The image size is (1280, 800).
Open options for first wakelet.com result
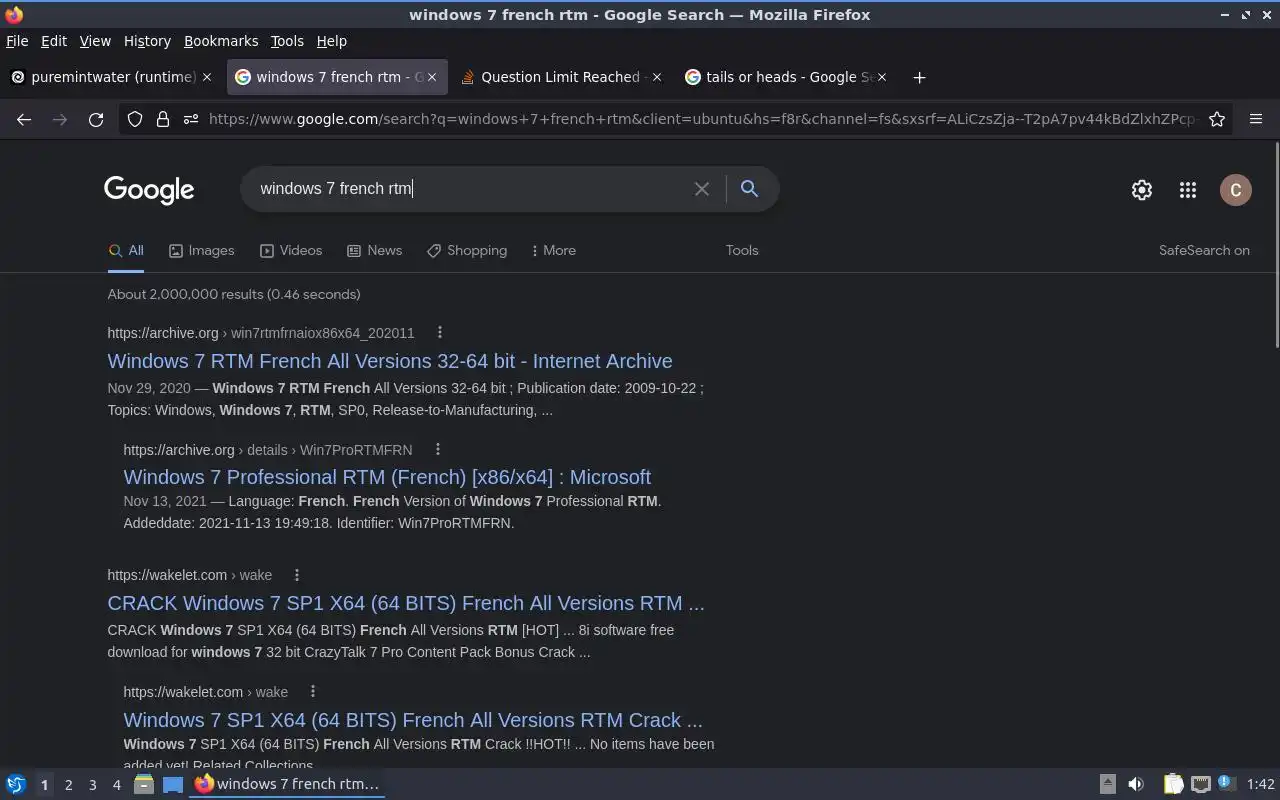pos(296,575)
